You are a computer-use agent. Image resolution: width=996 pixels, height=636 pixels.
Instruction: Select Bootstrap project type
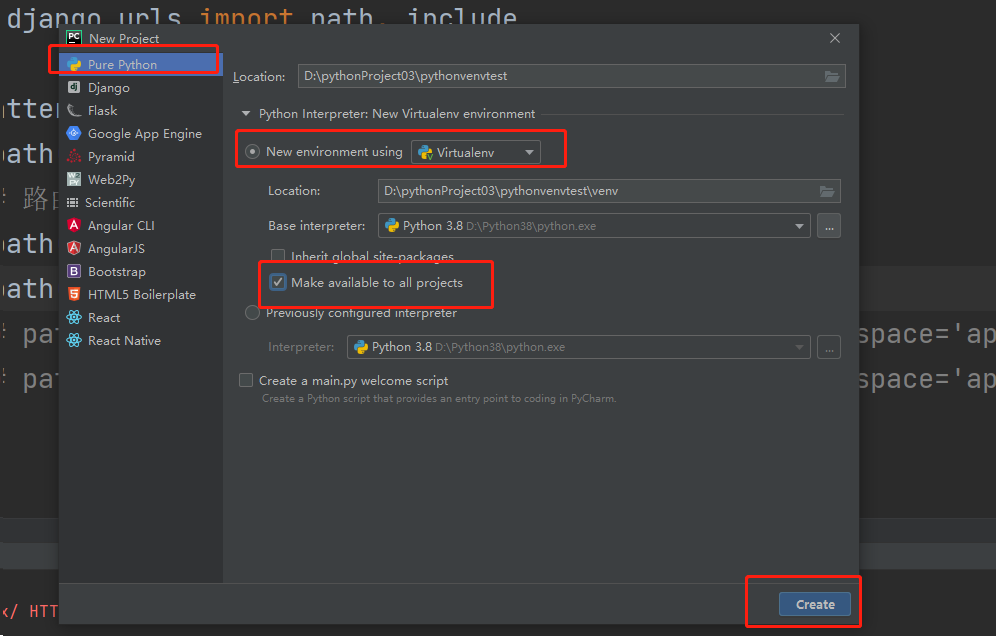140,271
